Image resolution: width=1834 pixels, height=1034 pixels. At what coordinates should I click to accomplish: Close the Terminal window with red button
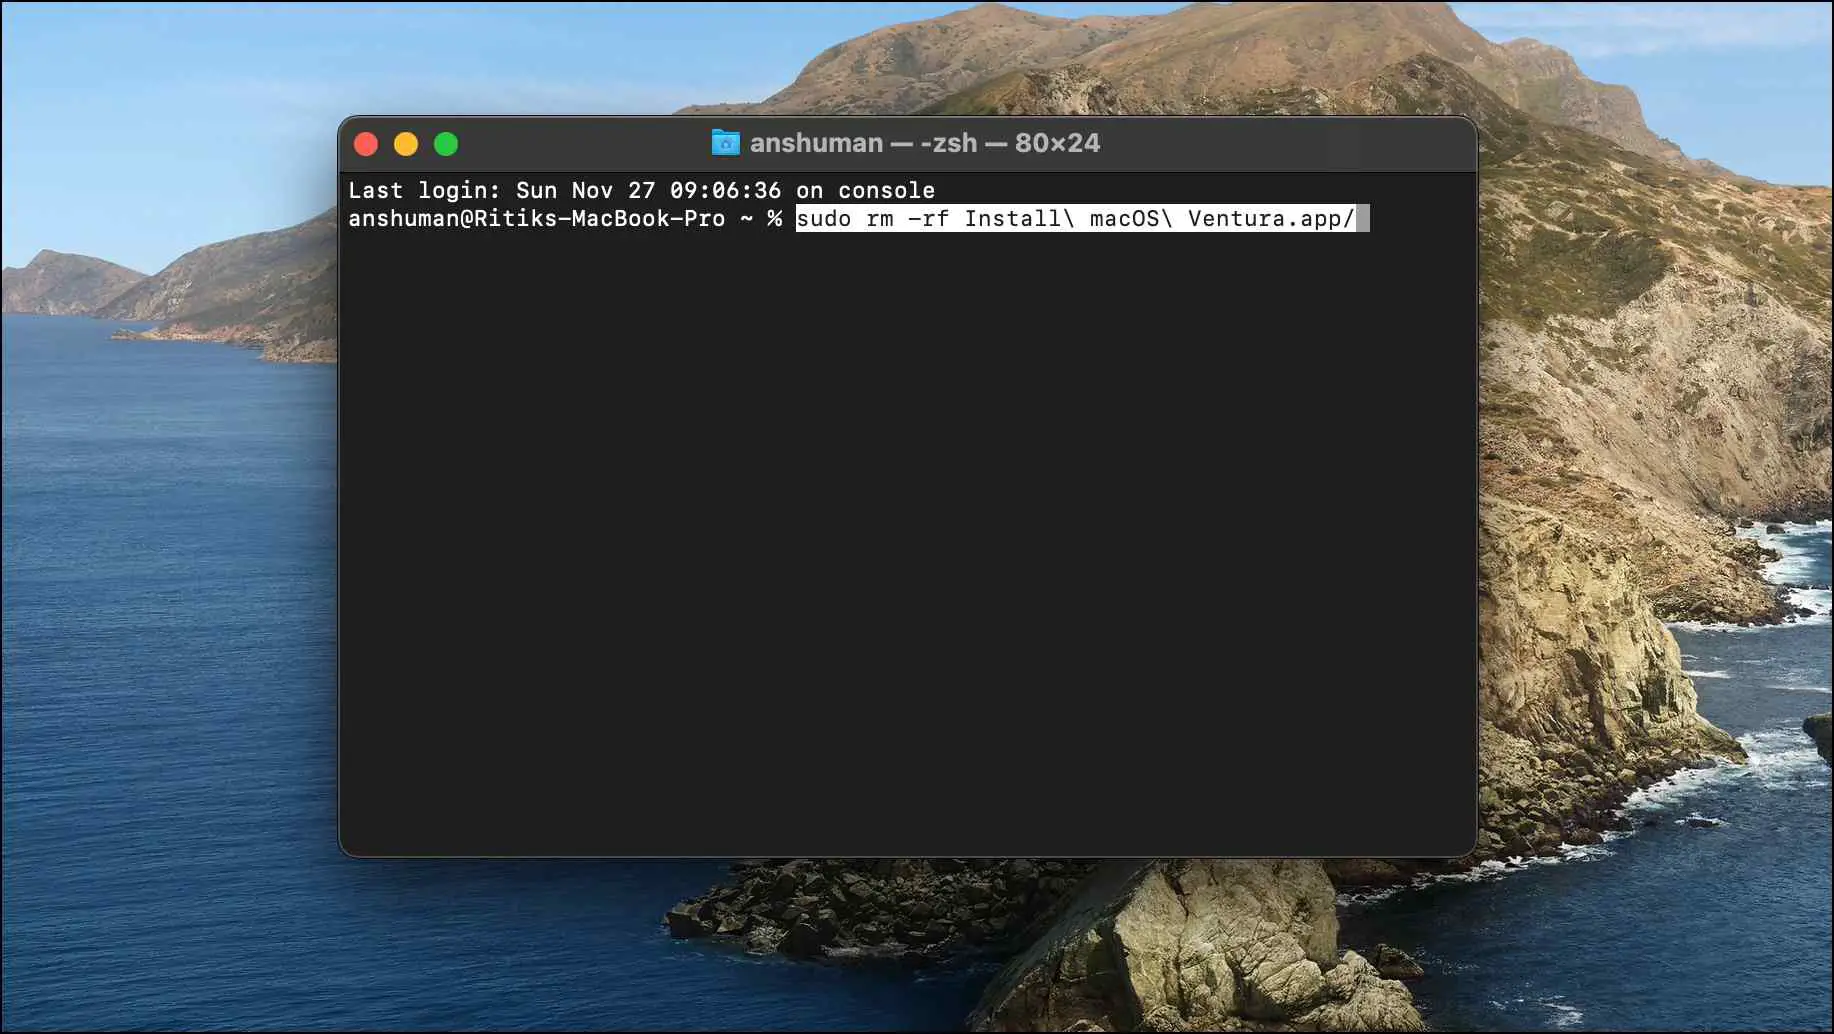pyautogui.click(x=366, y=144)
